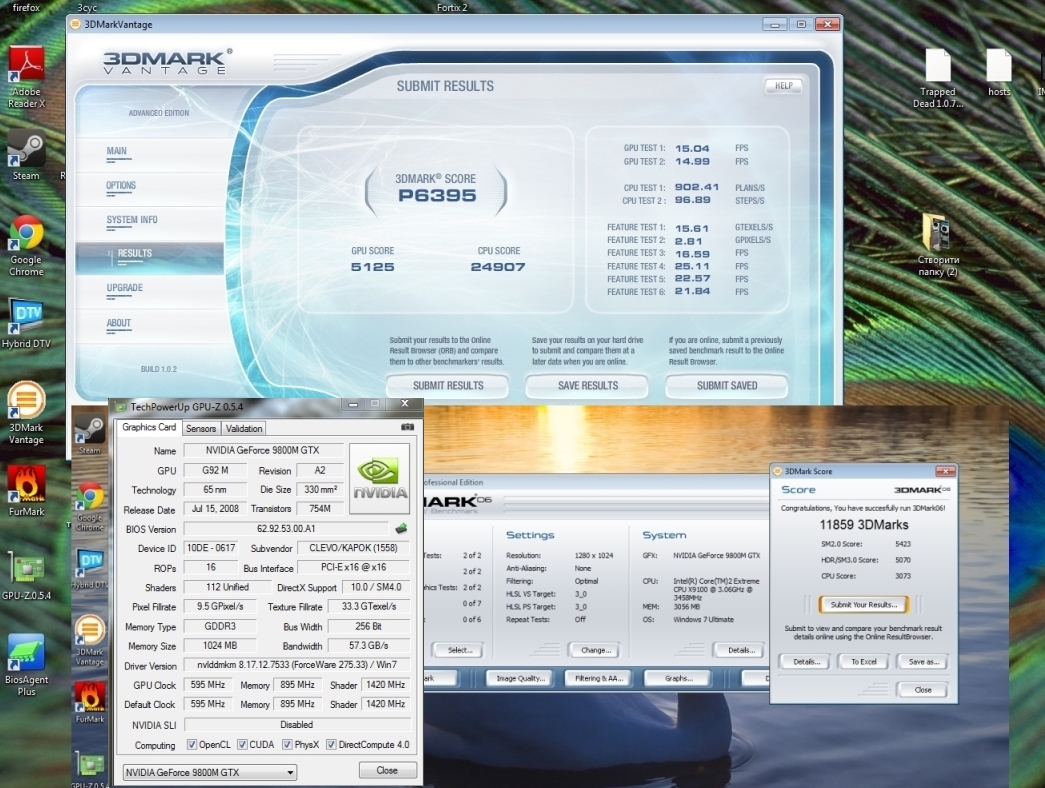Toggle the OpenCL checkbox in GPU-Z
The width and height of the screenshot is (1045, 788).
click(192, 745)
